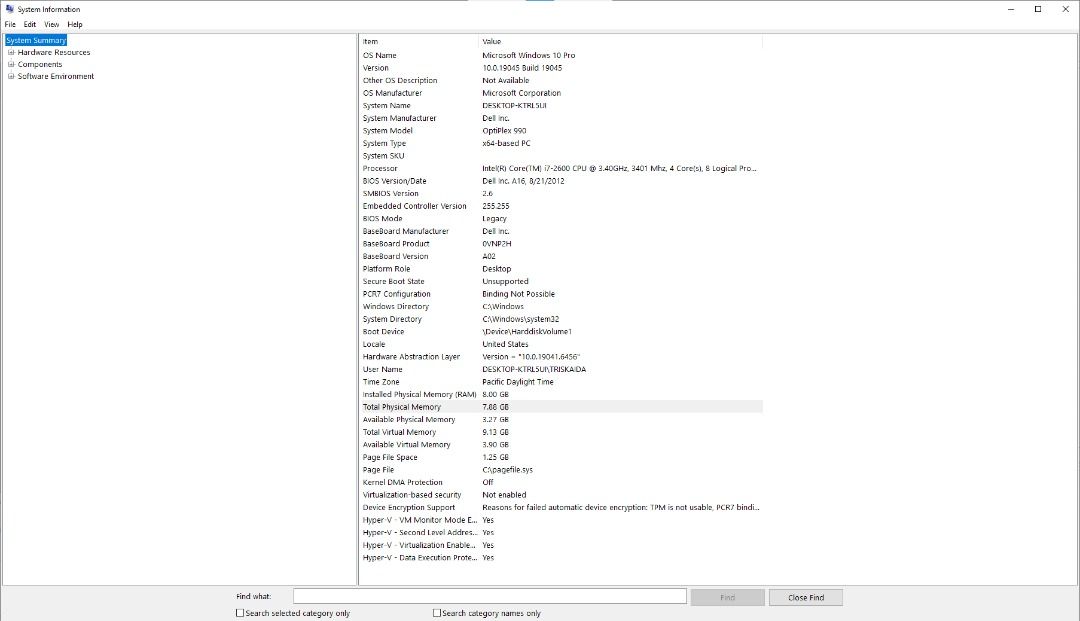The height and width of the screenshot is (621, 1080).
Task: Open the Edit menu
Action: pyautogui.click(x=30, y=24)
